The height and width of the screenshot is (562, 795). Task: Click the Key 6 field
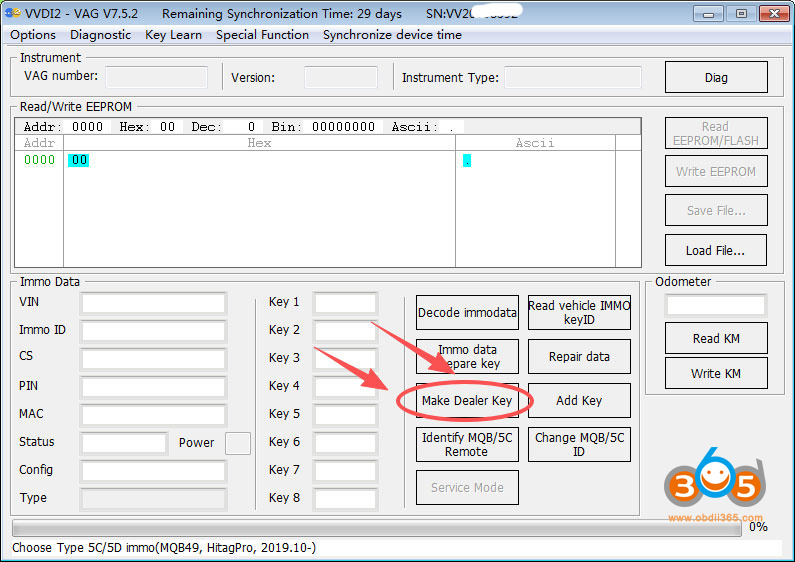(345, 443)
